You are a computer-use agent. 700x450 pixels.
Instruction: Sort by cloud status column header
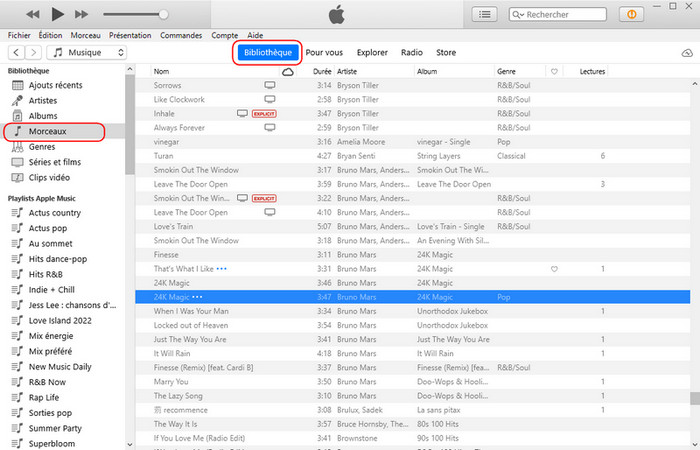[288, 72]
